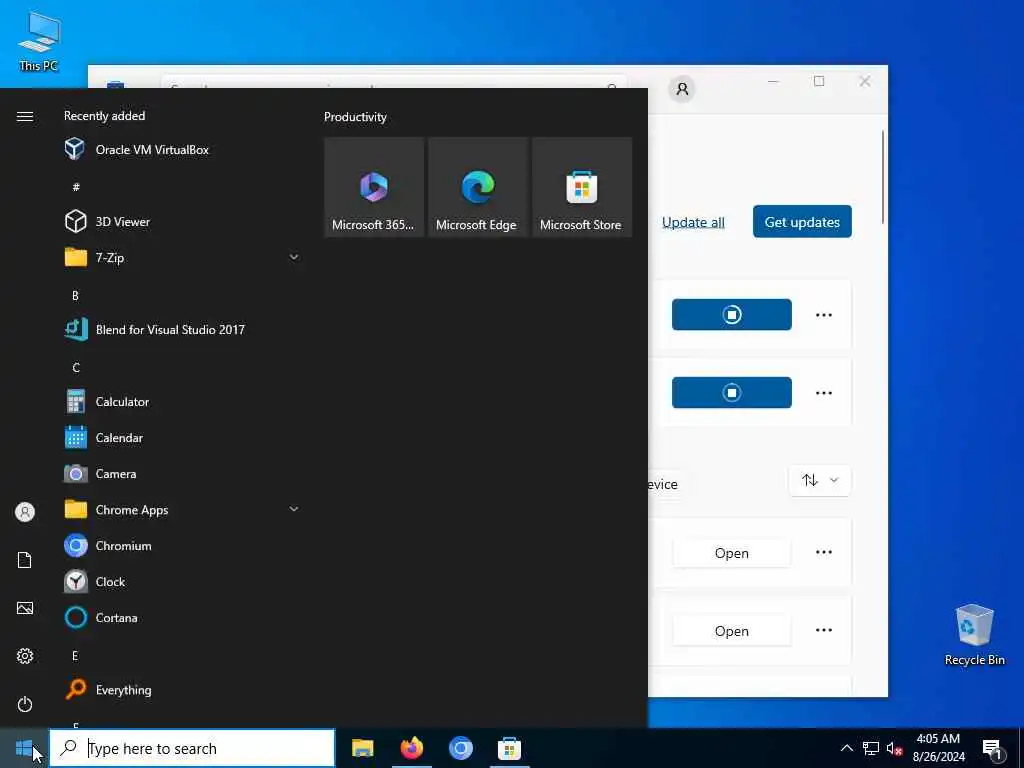Open Calendar app

tap(182, 438)
